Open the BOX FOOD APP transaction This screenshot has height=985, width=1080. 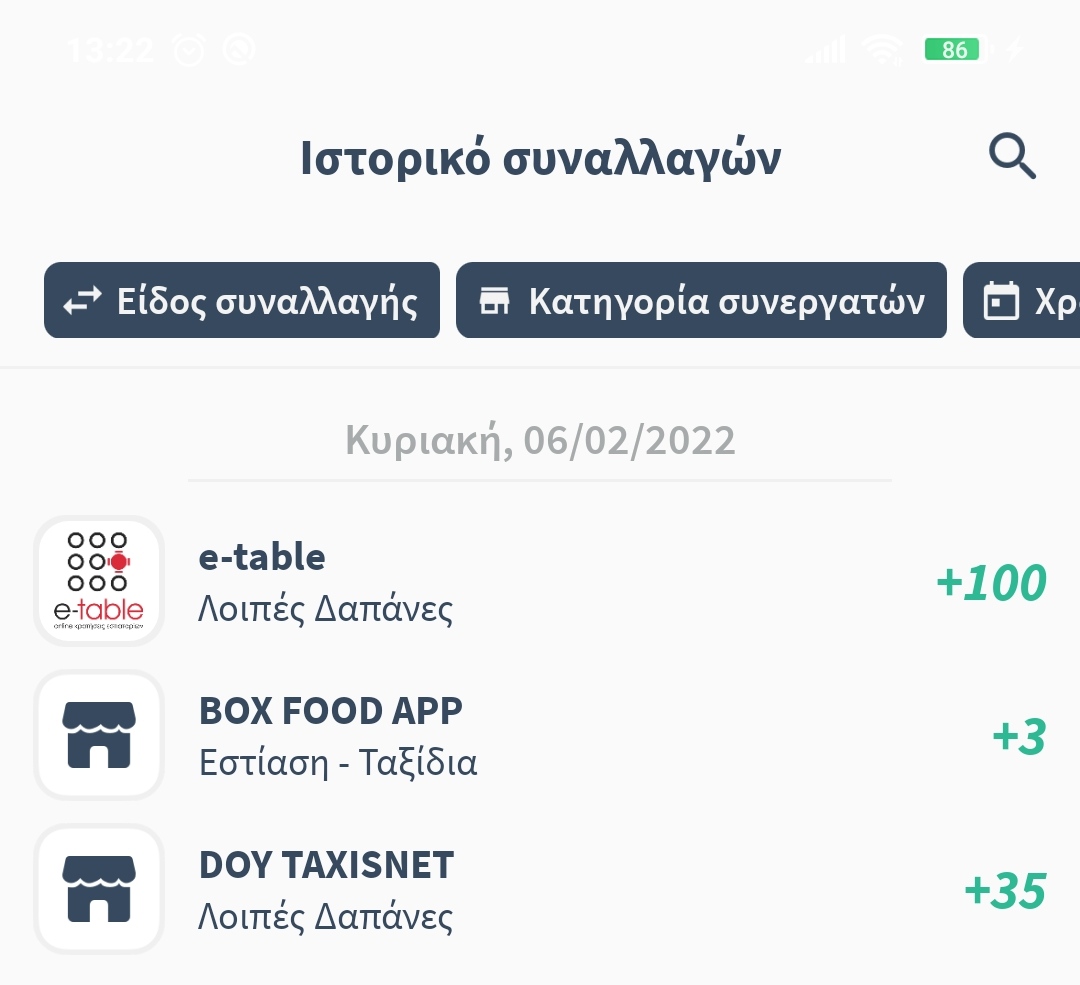[540, 734]
